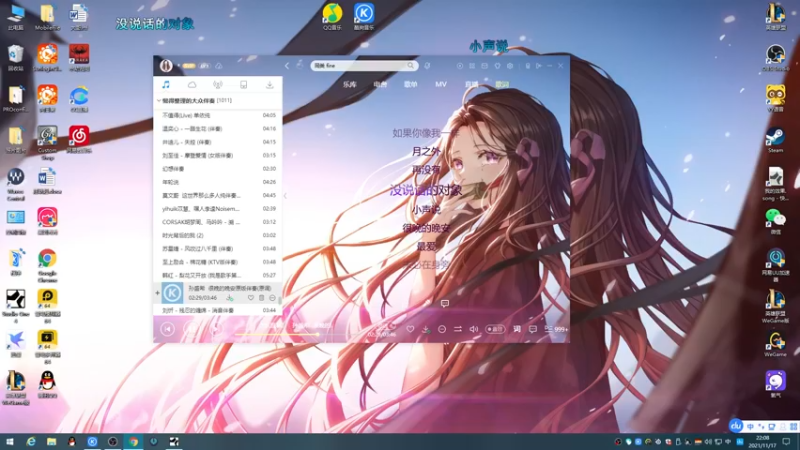
Task: Select the song row with duration 03:15
Action: click(218, 155)
